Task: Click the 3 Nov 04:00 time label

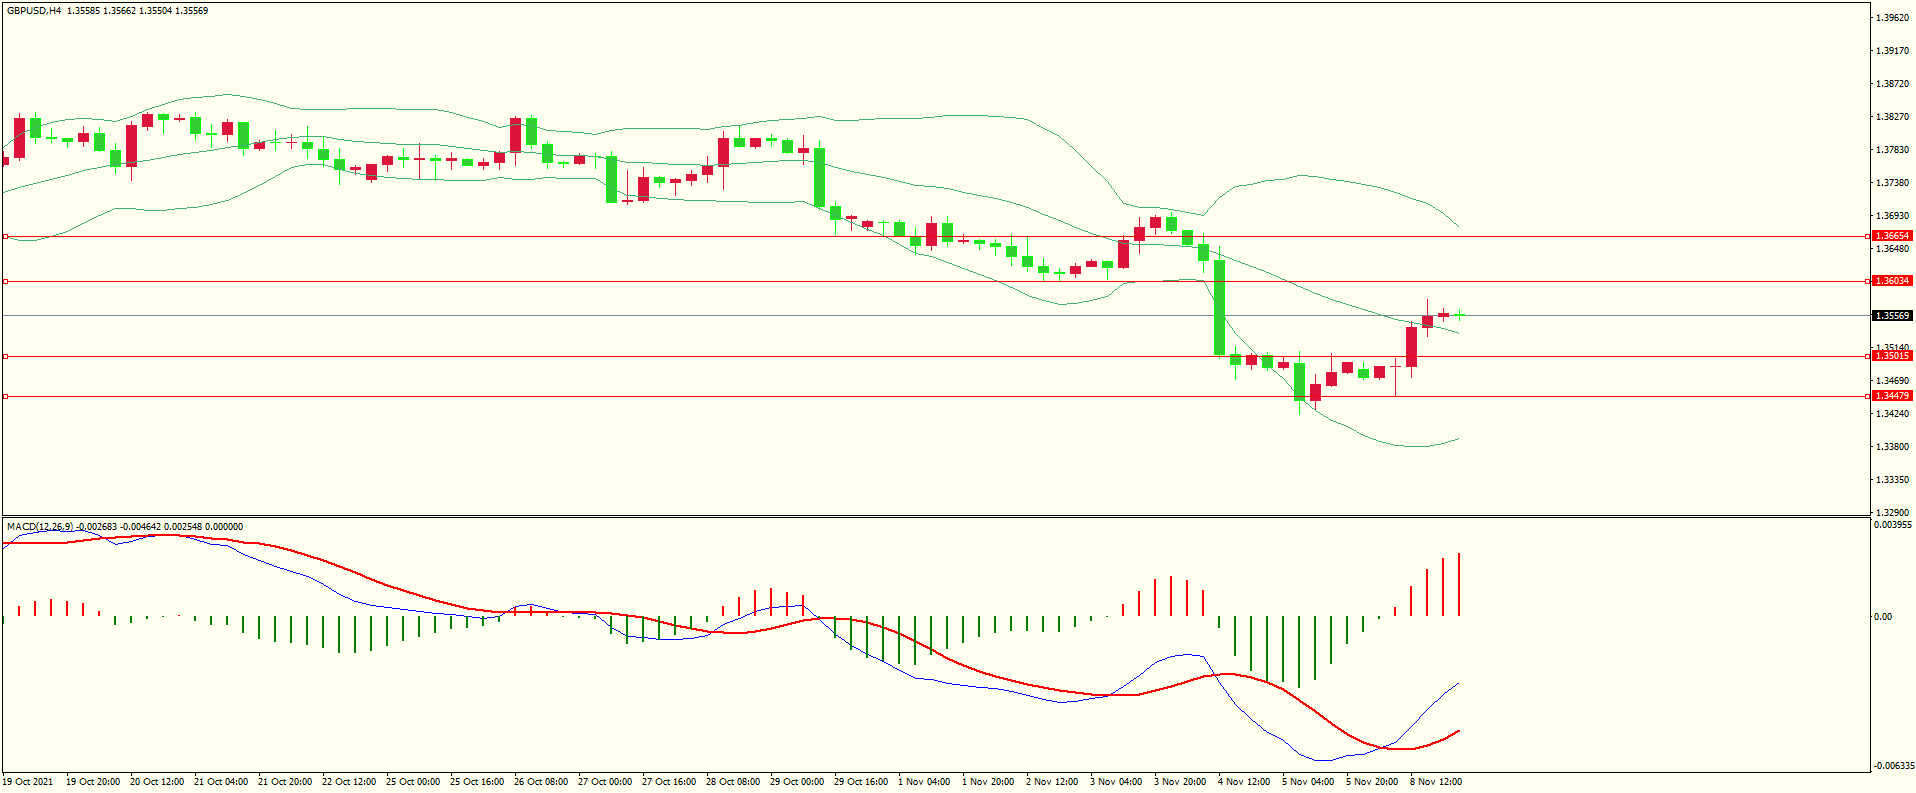Action: click(1116, 782)
